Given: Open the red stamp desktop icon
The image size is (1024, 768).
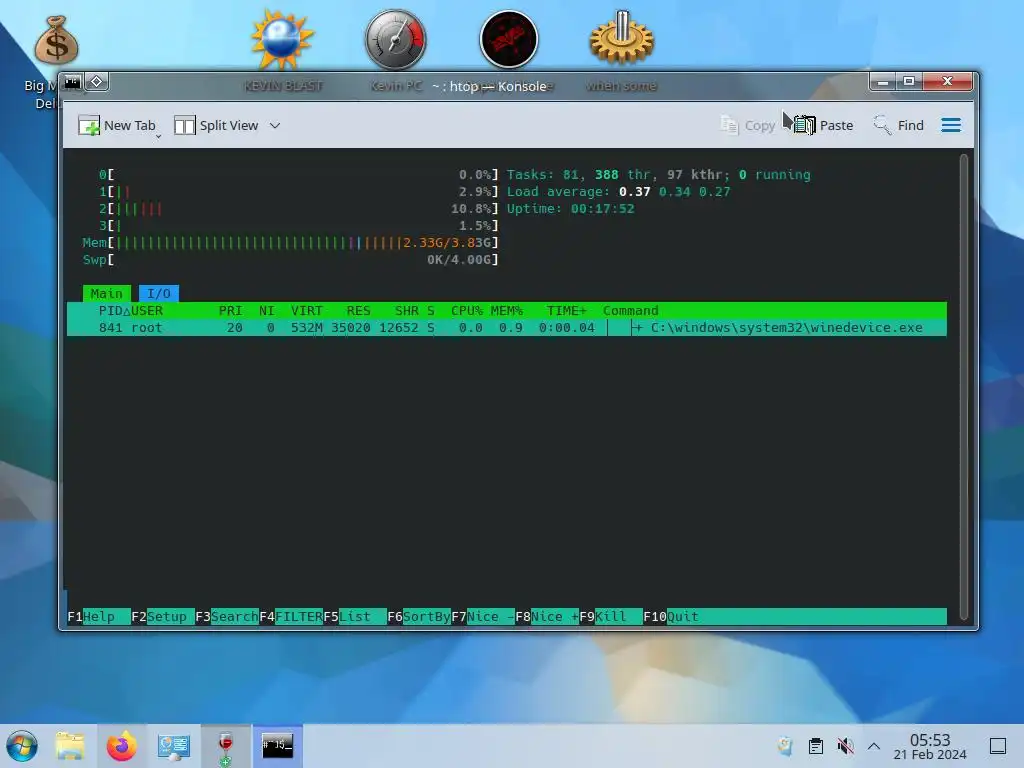Looking at the screenshot, I should [509, 39].
